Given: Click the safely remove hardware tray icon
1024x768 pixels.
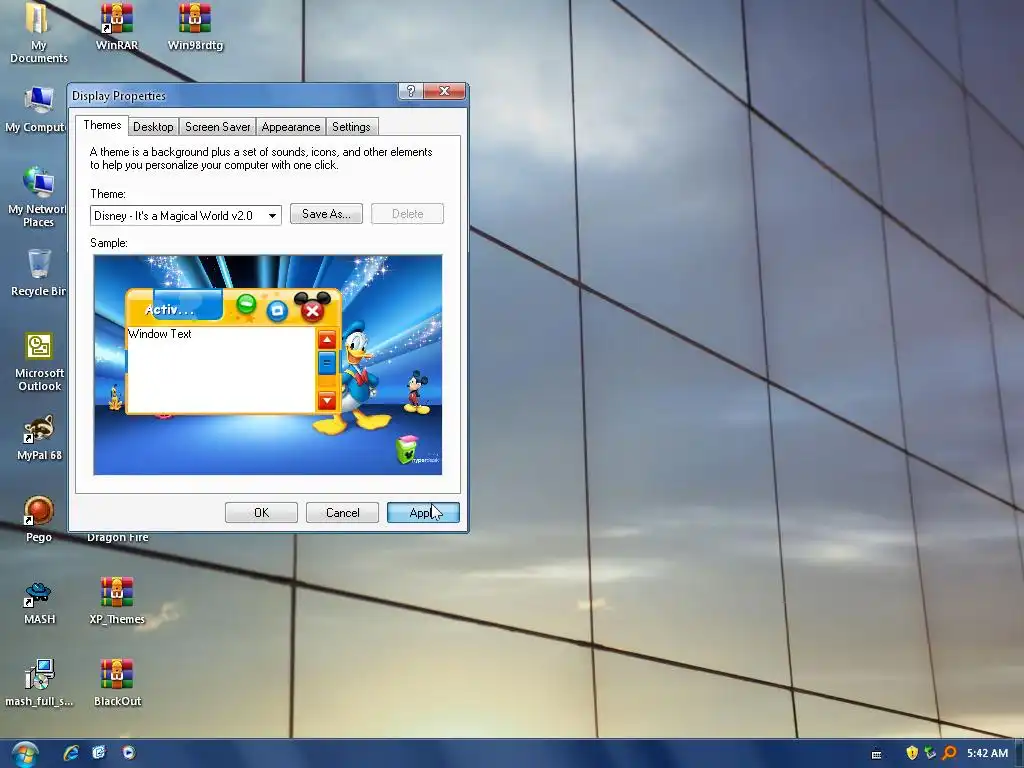Looking at the screenshot, I should pos(930,753).
